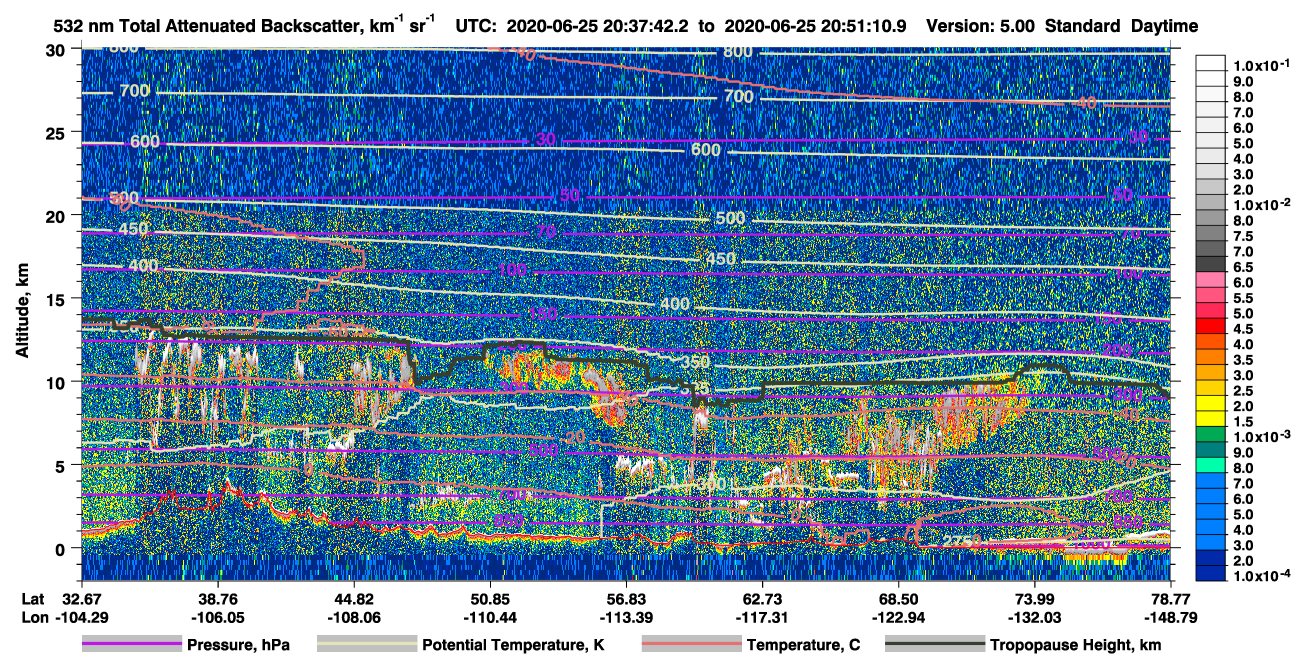Click the white 350 contour label in plot
Viewport: 1300px width, 667px height.
tap(695, 361)
